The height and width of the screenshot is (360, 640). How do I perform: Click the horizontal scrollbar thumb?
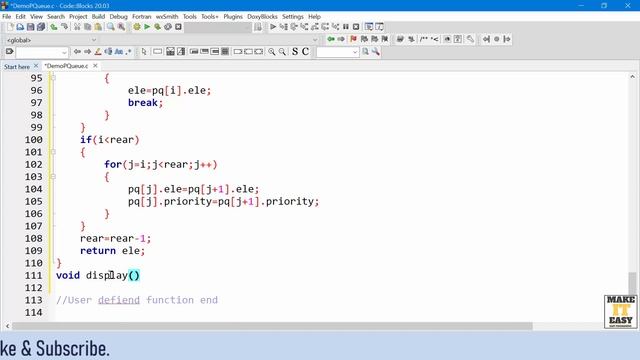272,326
